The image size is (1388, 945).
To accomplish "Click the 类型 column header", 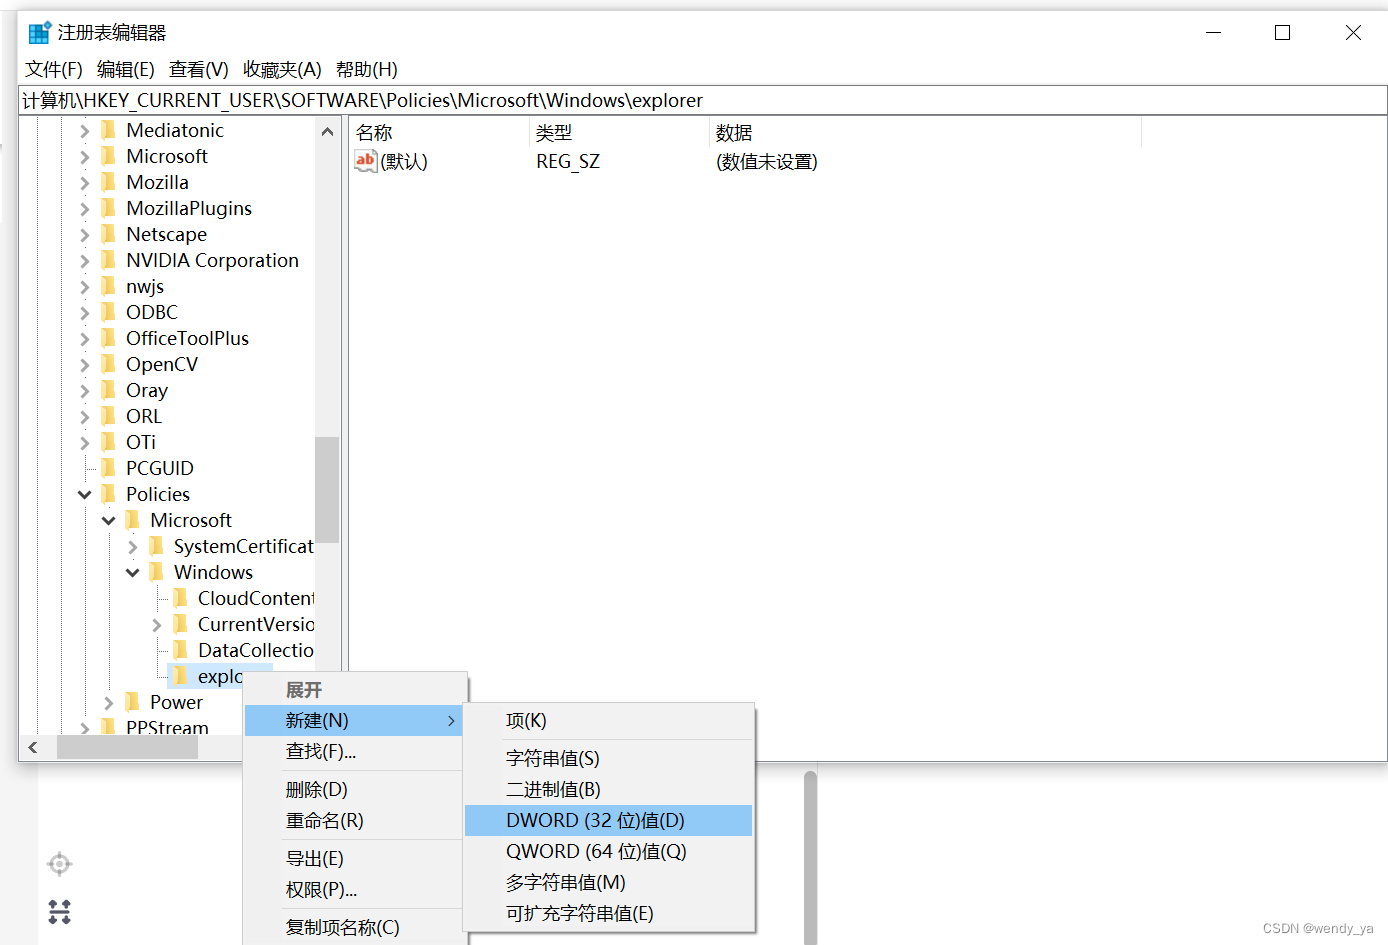I will click(619, 132).
